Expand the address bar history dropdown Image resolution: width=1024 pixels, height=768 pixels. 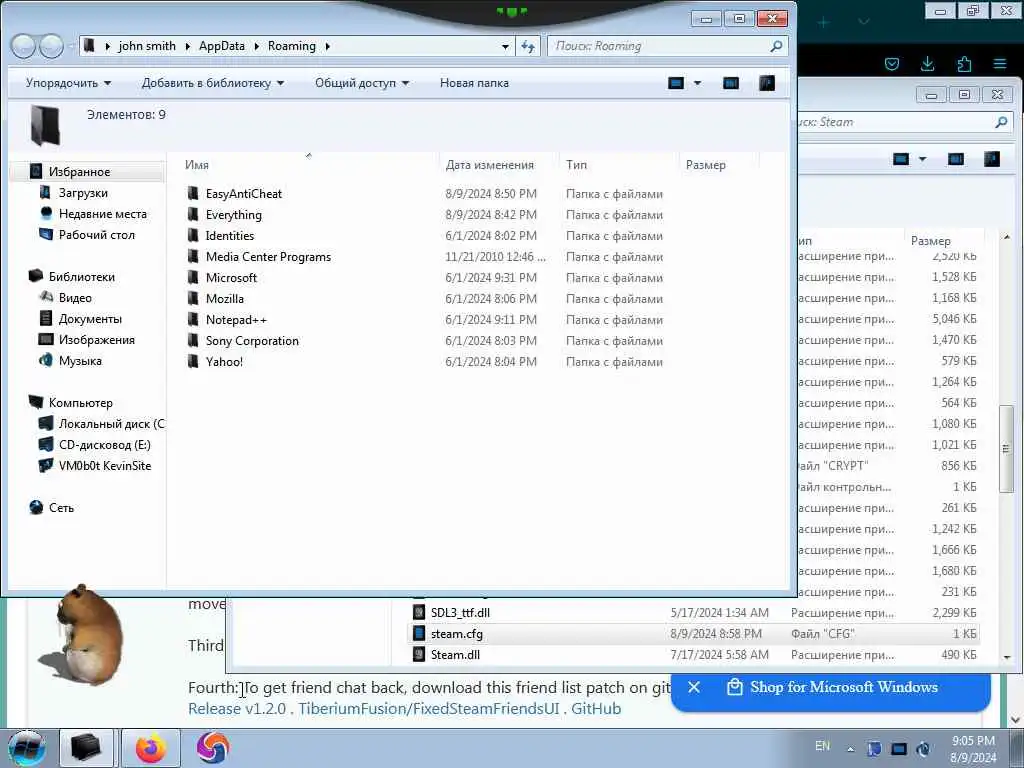505,46
